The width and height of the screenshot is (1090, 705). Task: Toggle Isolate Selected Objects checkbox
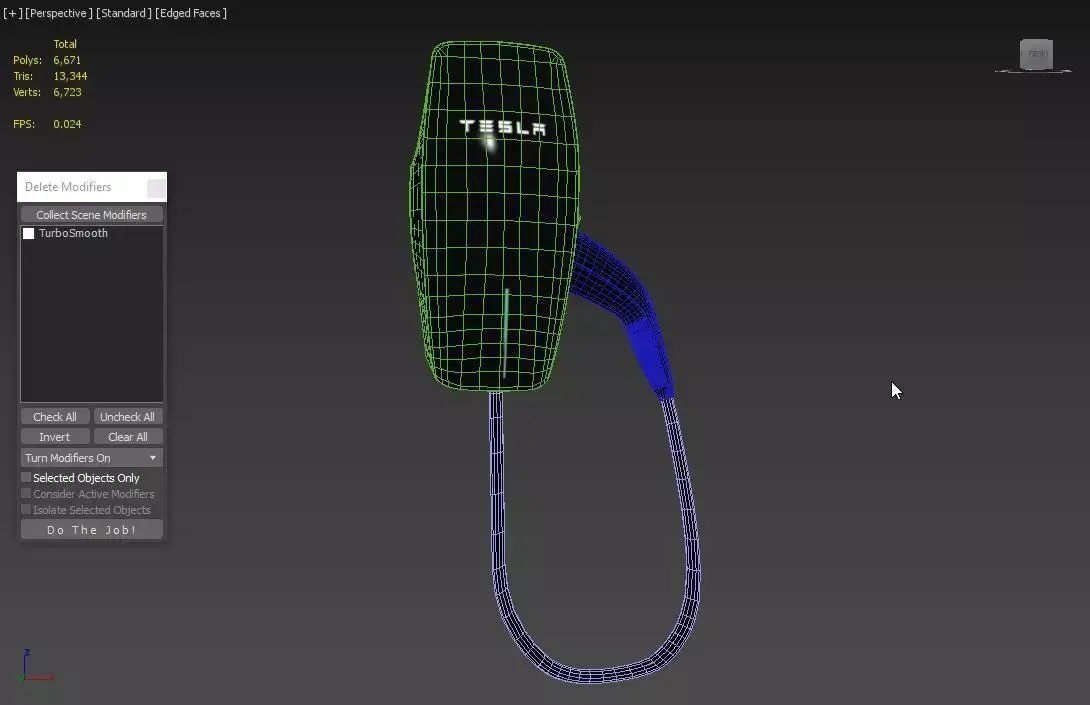(26, 510)
